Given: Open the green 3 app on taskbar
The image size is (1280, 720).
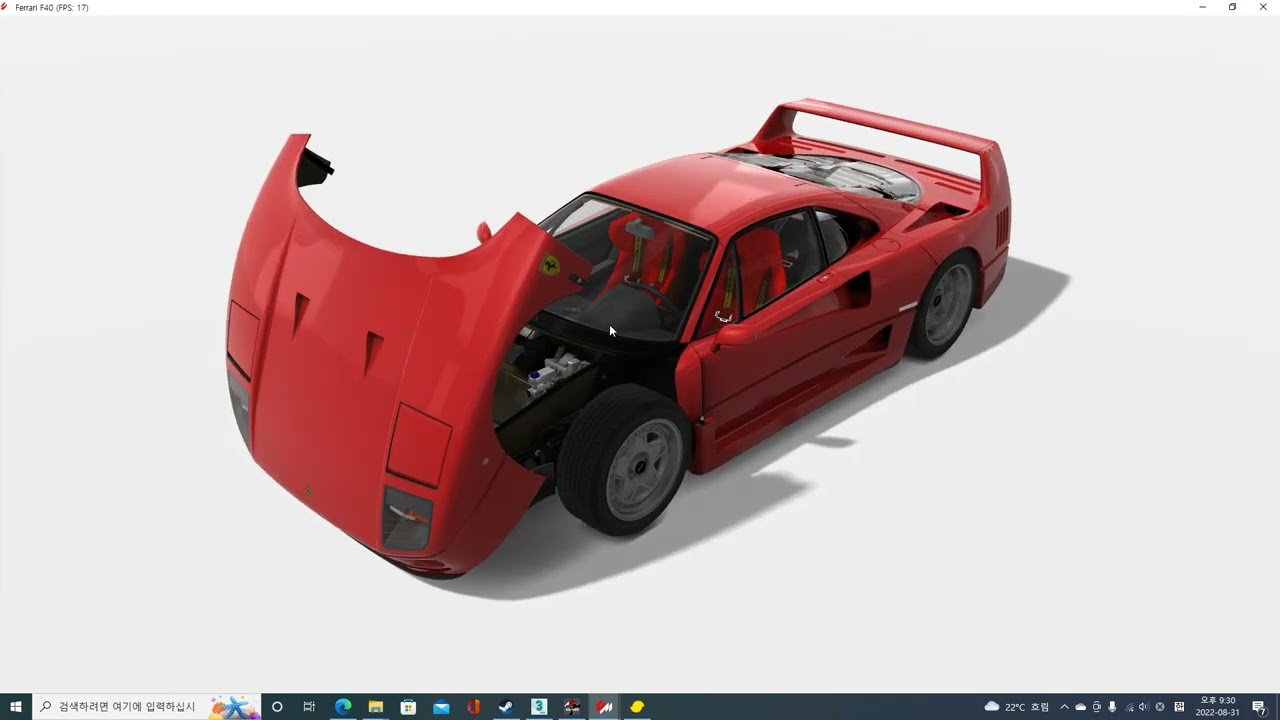Looking at the screenshot, I should click(539, 707).
